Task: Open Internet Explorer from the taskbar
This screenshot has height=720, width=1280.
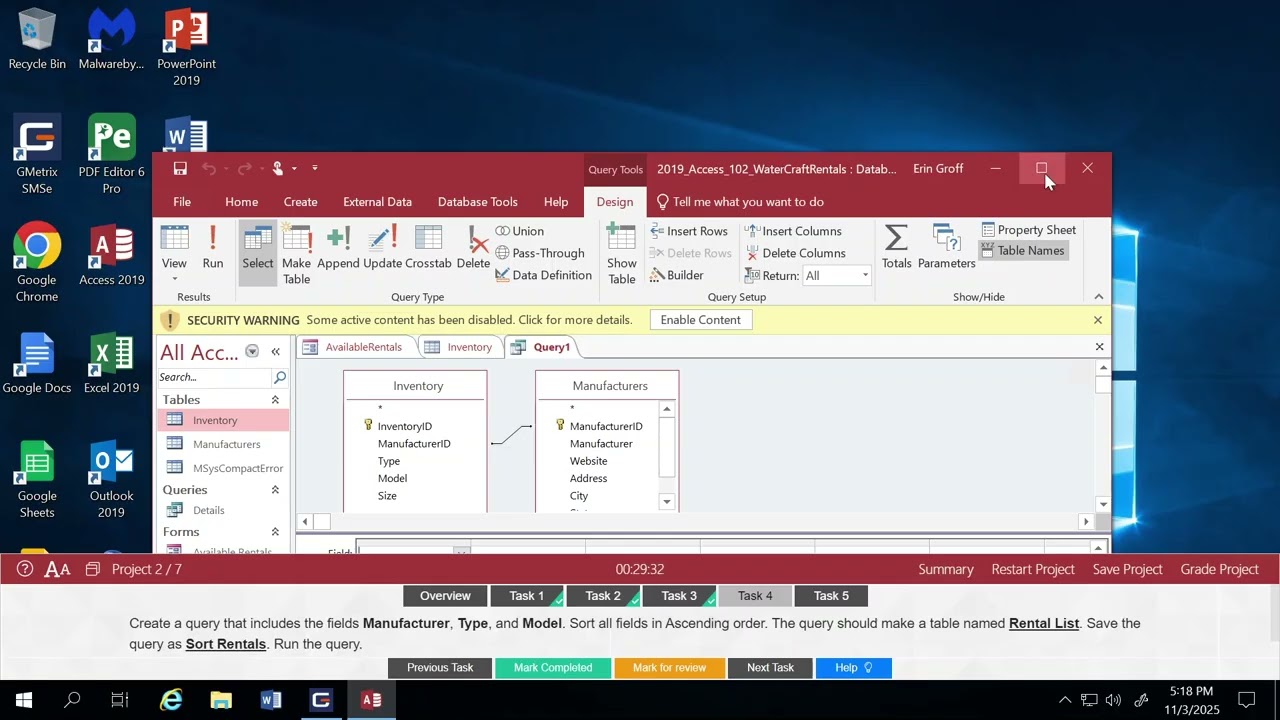Action: (171, 700)
